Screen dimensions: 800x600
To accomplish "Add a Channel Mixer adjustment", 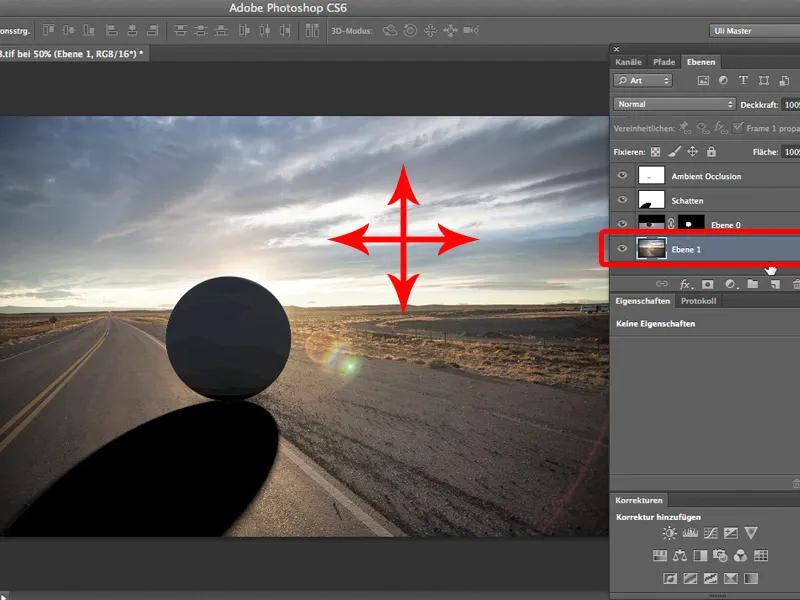I will tap(740, 556).
